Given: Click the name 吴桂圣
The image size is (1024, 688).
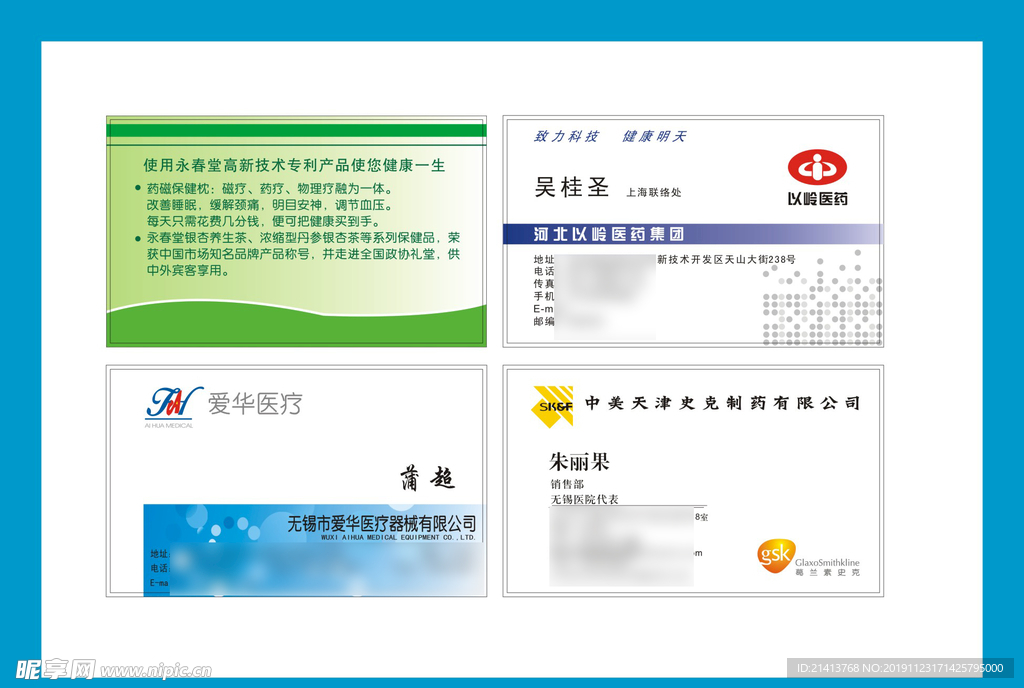Looking at the screenshot, I should [x=572, y=187].
